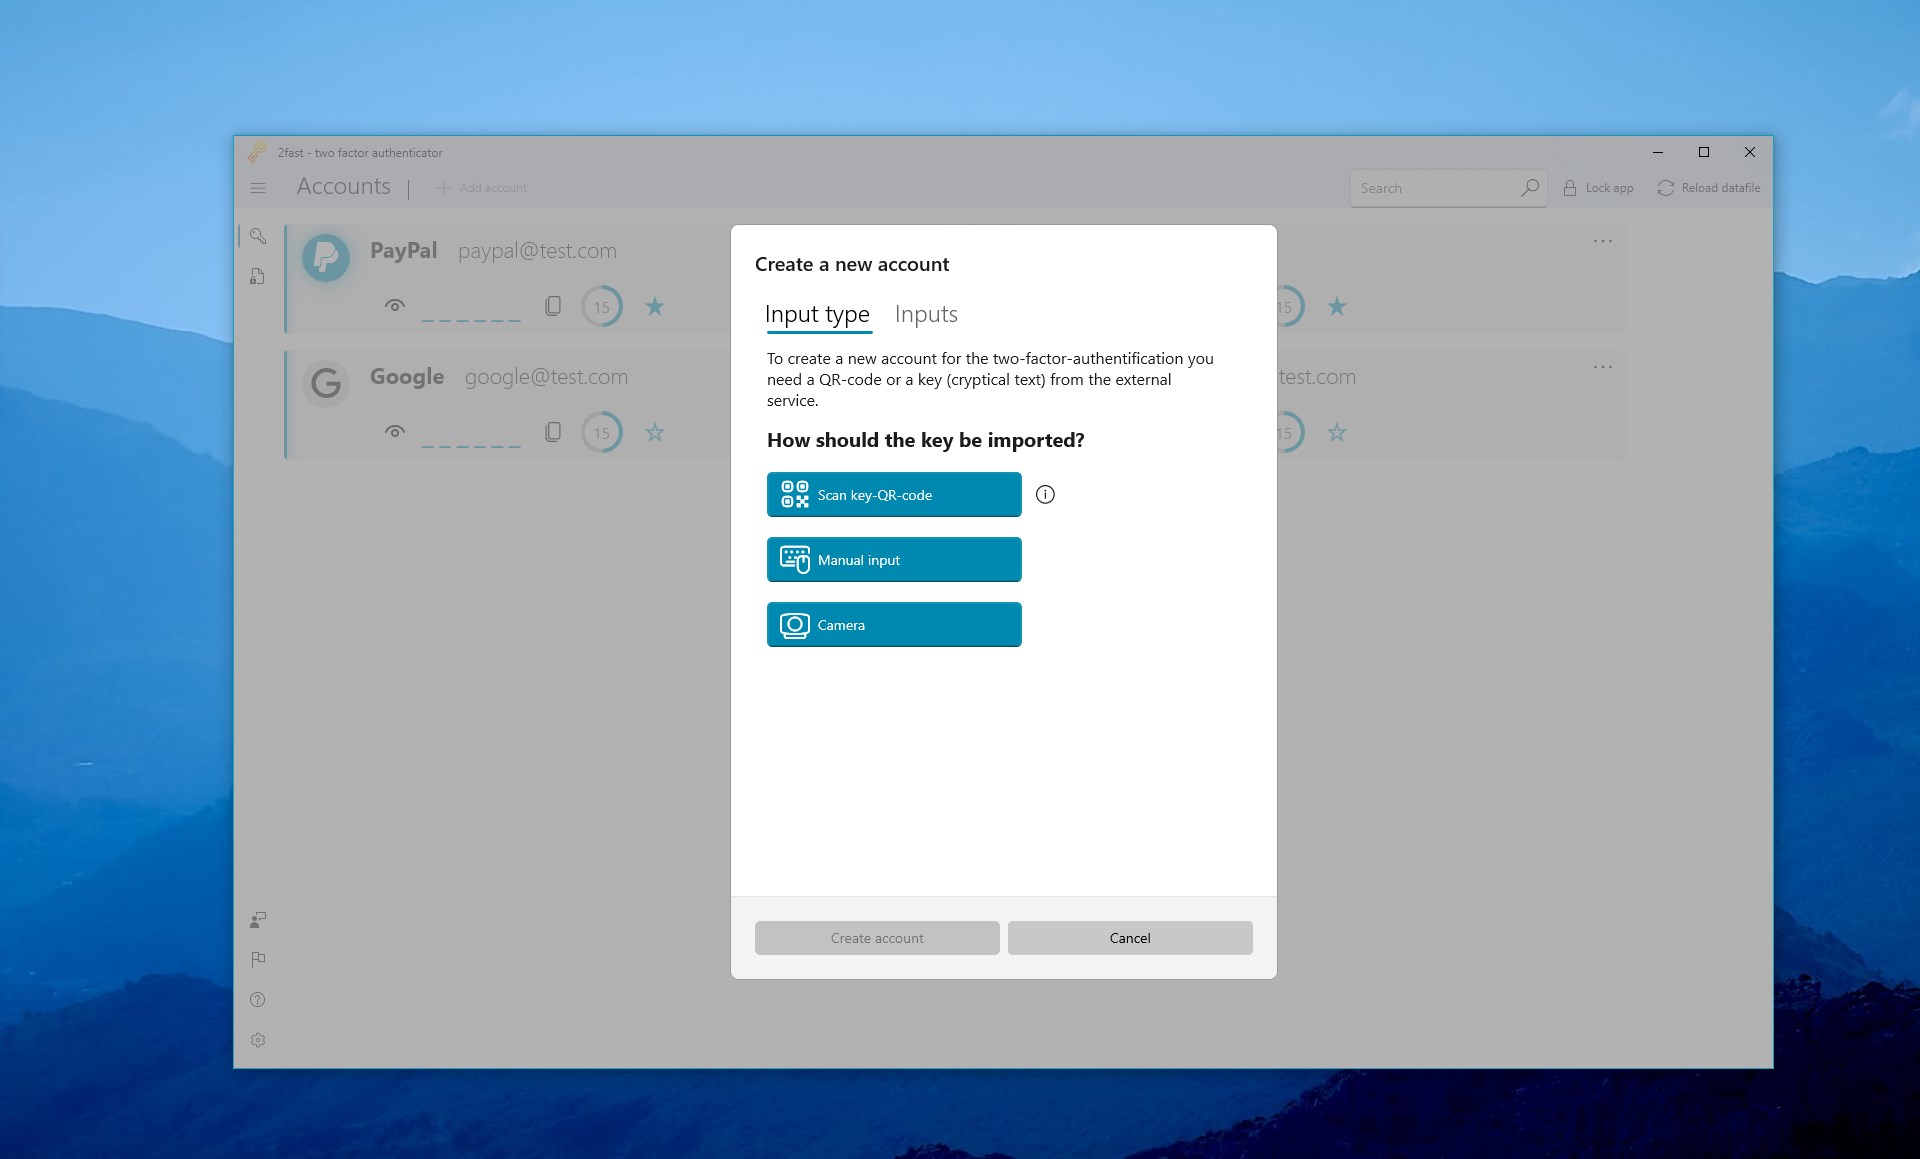The height and width of the screenshot is (1159, 1920).
Task: Show the Google account code
Action: (x=395, y=431)
